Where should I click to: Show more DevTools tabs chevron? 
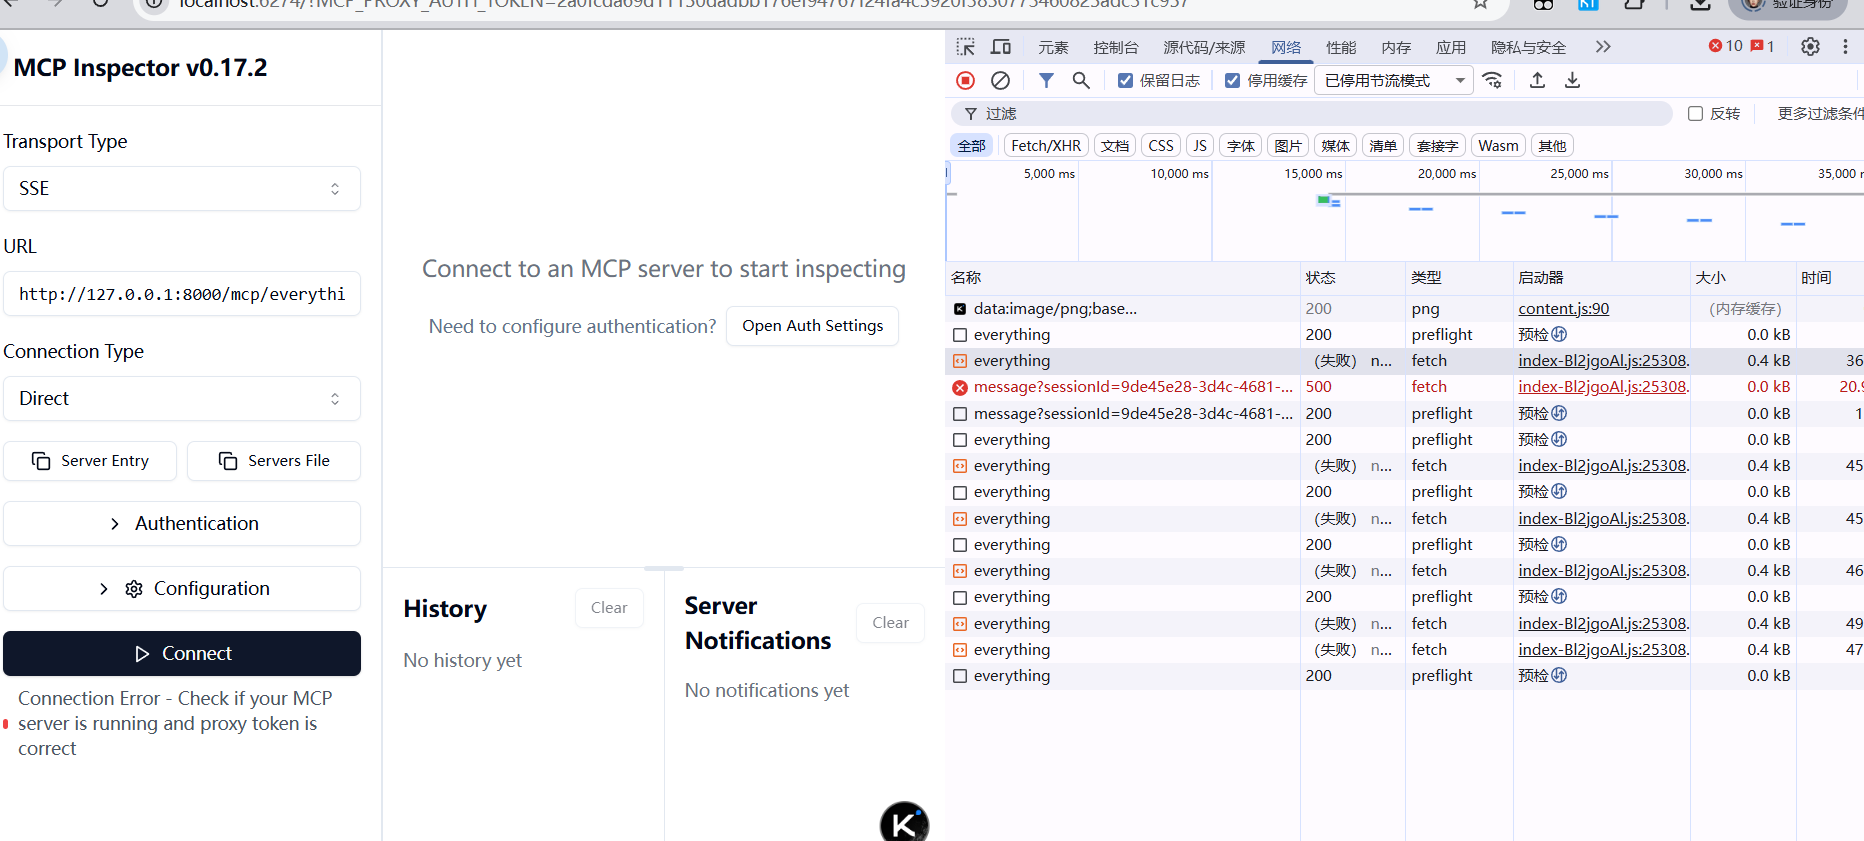(x=1603, y=47)
